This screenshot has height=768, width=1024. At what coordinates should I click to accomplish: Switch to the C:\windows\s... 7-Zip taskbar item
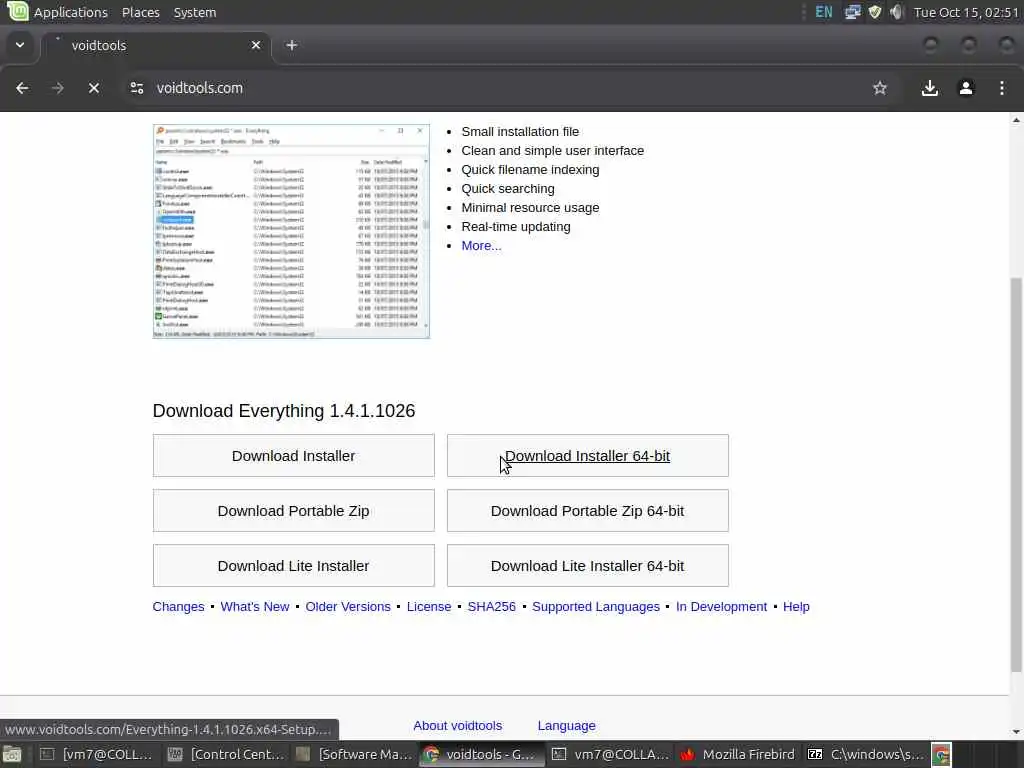tap(864, 755)
